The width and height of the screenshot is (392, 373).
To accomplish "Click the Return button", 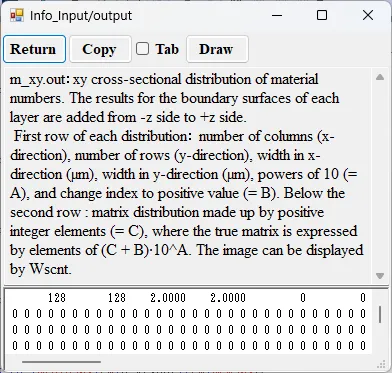I will click(x=34, y=49).
